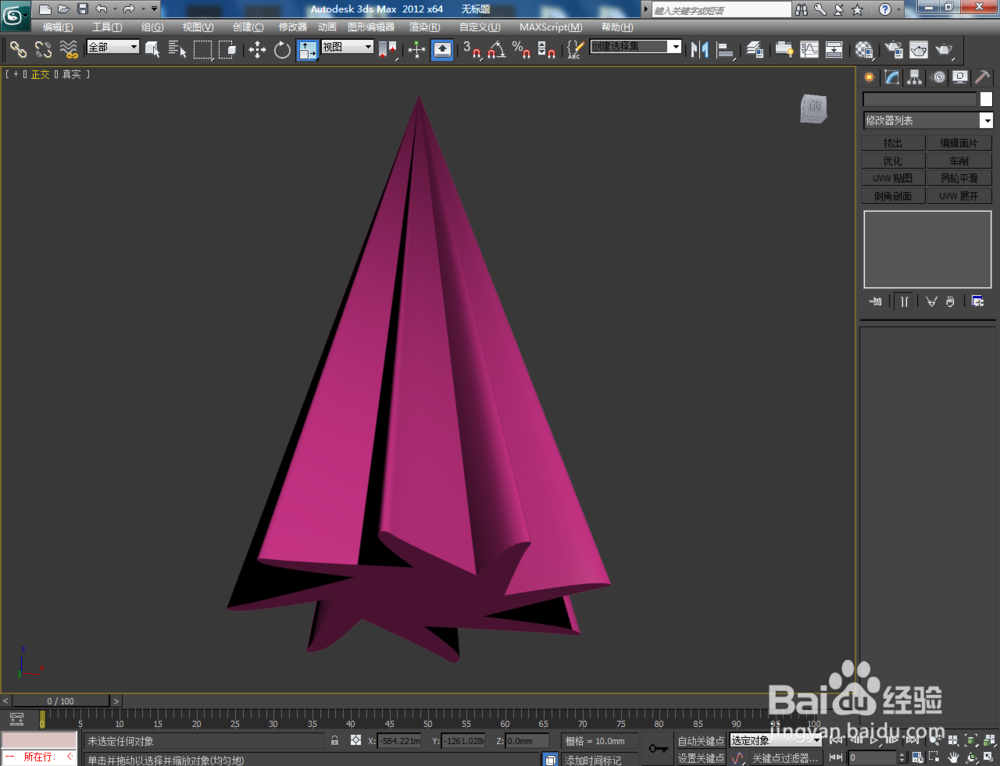The height and width of the screenshot is (766, 1000).
Task: Apply the 挤出 modifier button
Action: coord(893,143)
